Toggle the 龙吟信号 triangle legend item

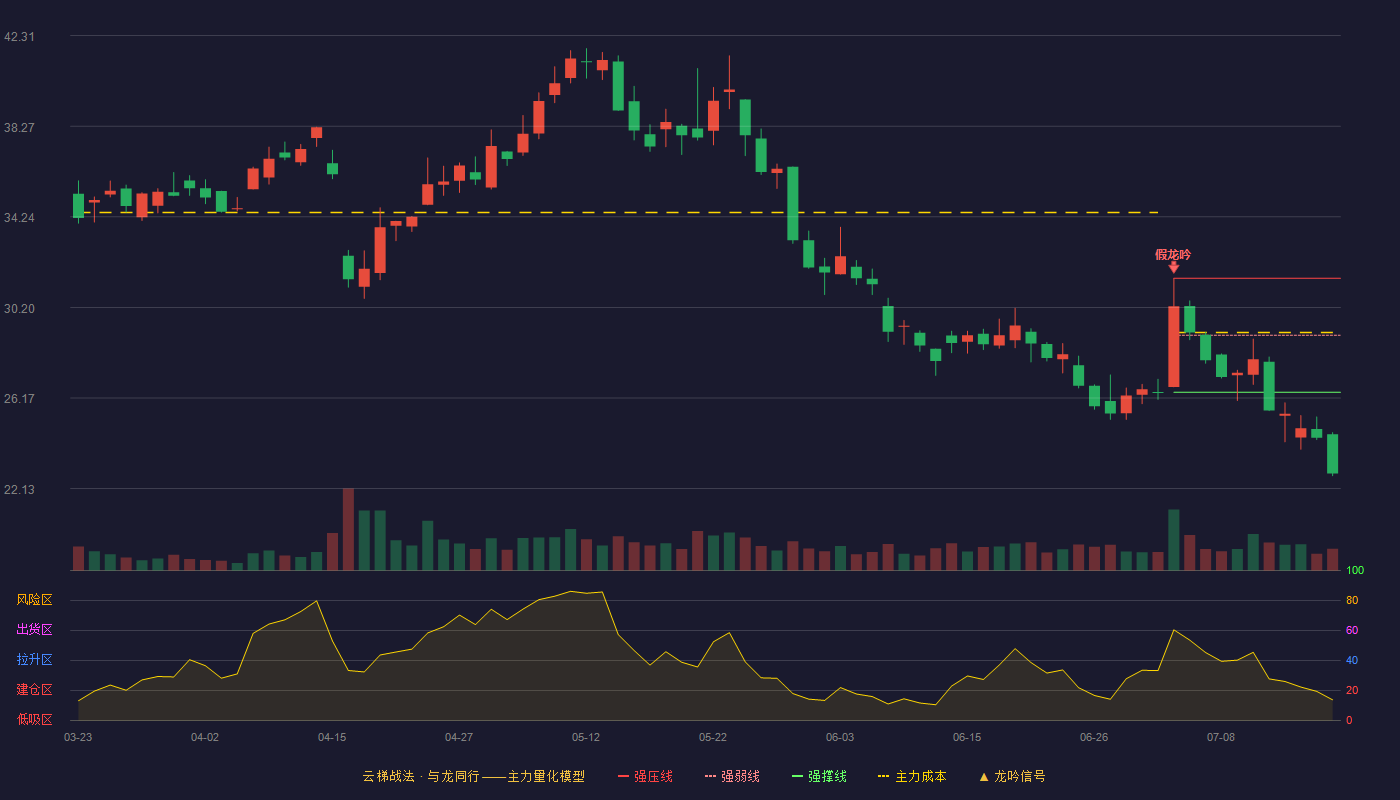1012,776
